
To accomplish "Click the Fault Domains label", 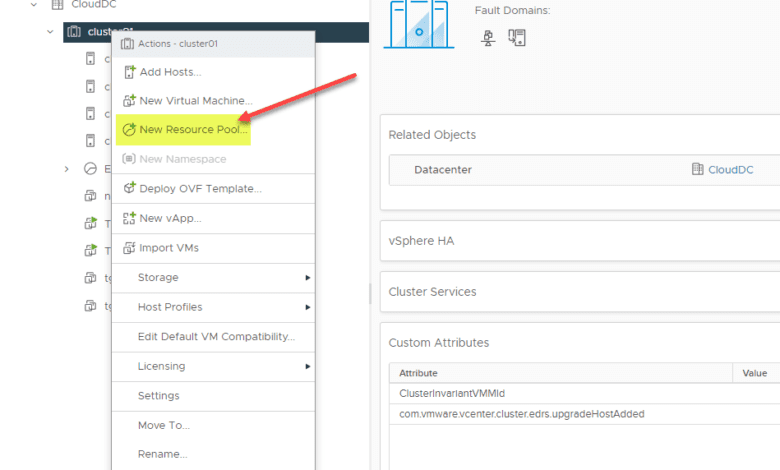I will click(x=512, y=10).
